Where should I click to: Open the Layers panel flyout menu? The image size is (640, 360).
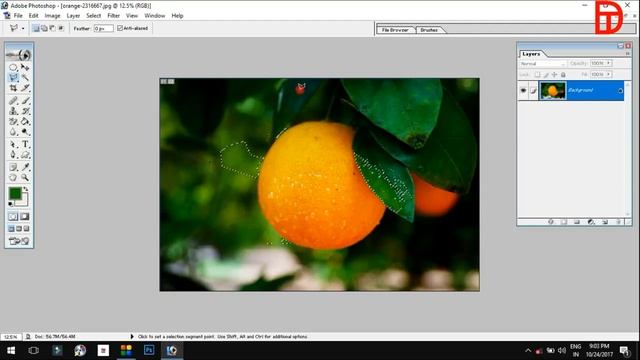pyautogui.click(x=628, y=54)
